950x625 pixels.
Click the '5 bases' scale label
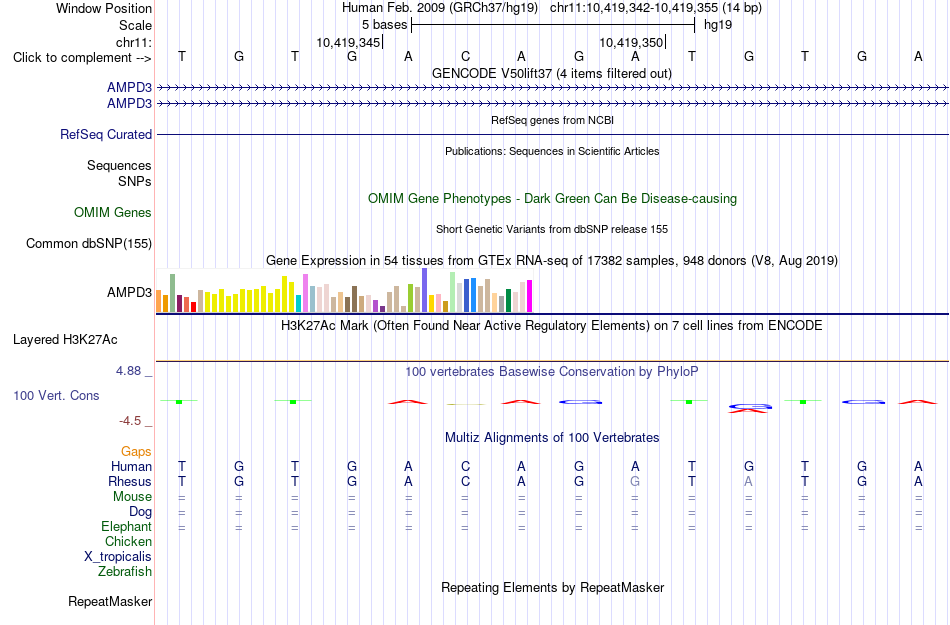(x=385, y=25)
